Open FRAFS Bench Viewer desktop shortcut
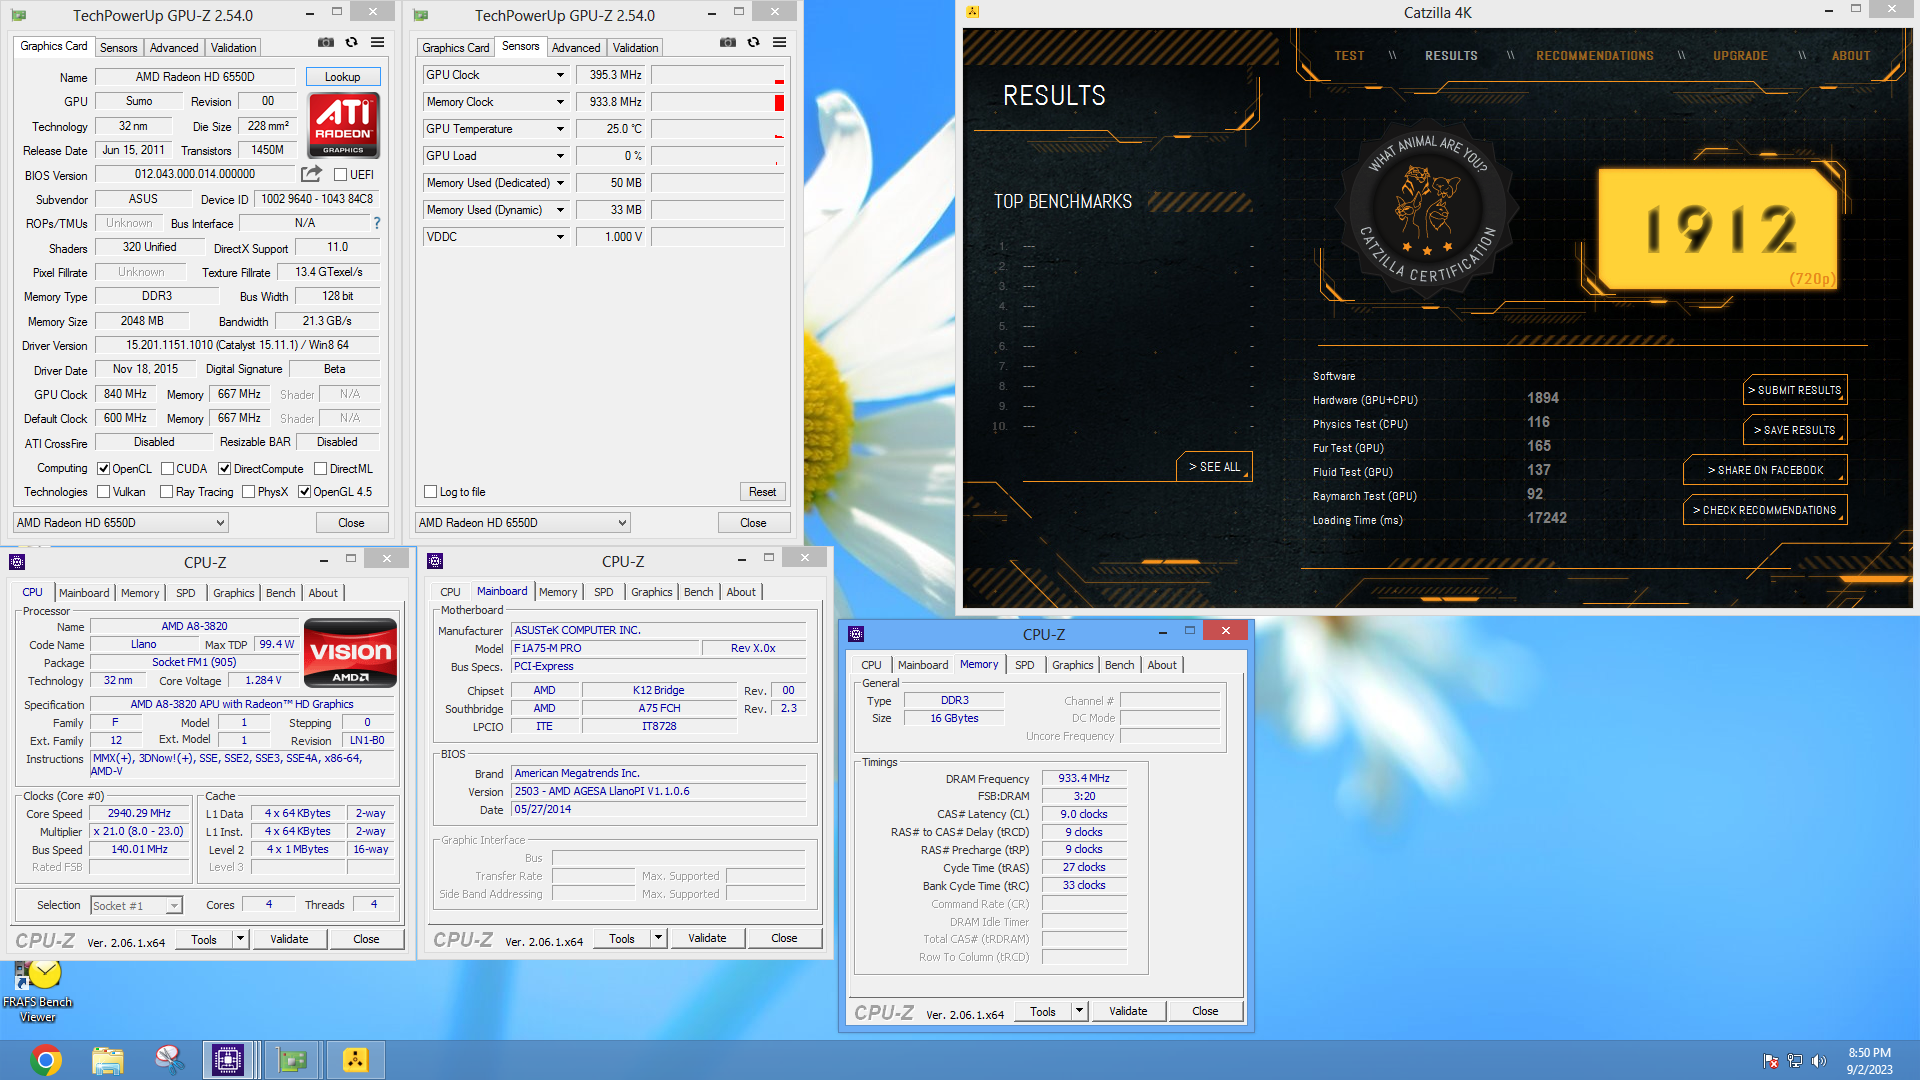The width and height of the screenshot is (1920, 1080). [x=37, y=992]
